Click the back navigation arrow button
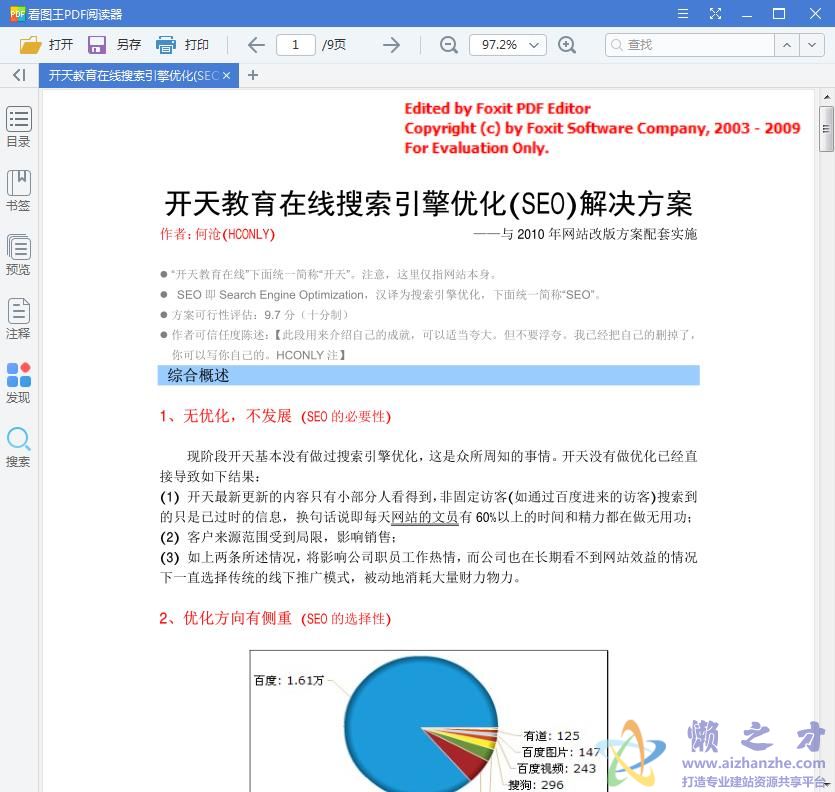The height and width of the screenshot is (792, 835). tap(255, 44)
